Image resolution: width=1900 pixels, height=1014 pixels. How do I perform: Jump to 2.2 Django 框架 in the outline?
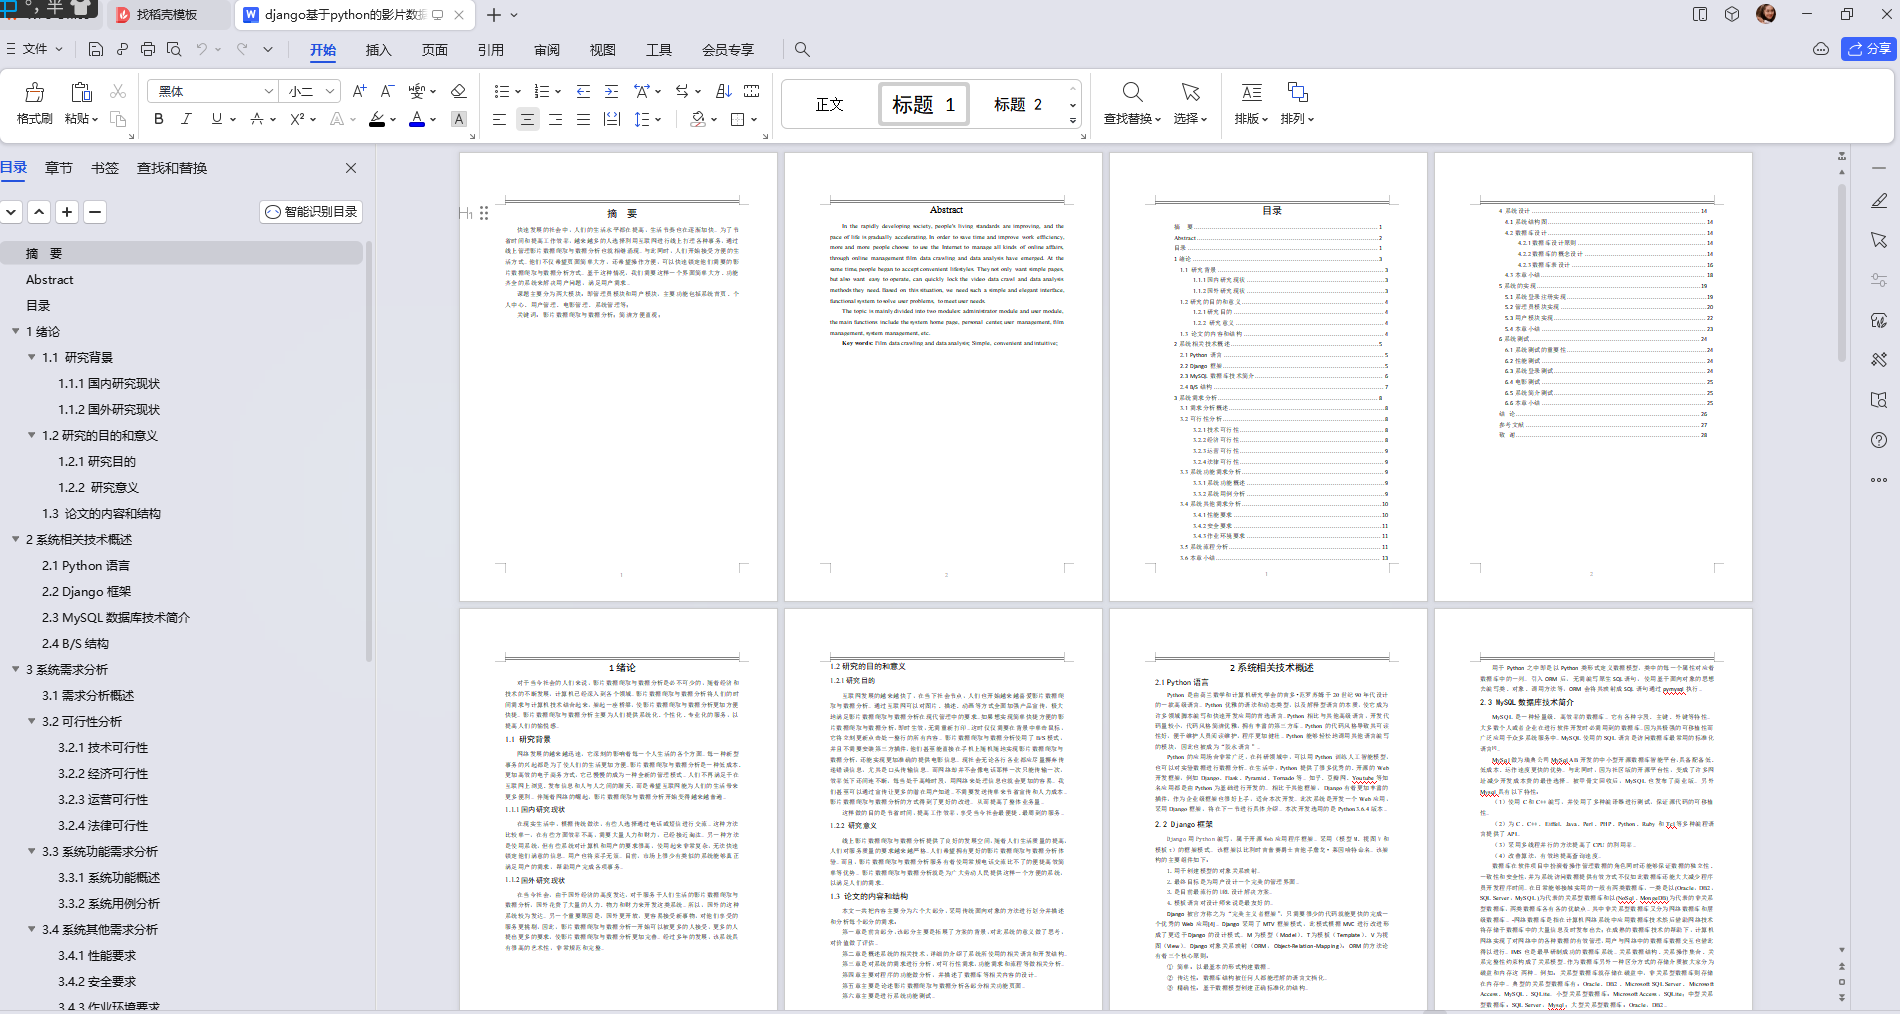[86, 591]
